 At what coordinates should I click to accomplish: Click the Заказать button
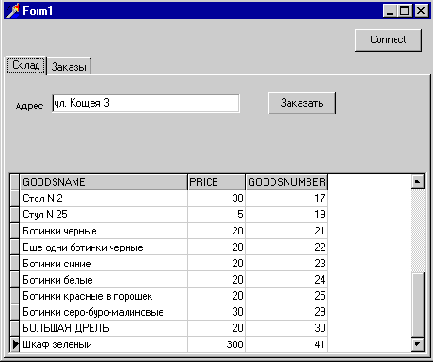coord(302,103)
